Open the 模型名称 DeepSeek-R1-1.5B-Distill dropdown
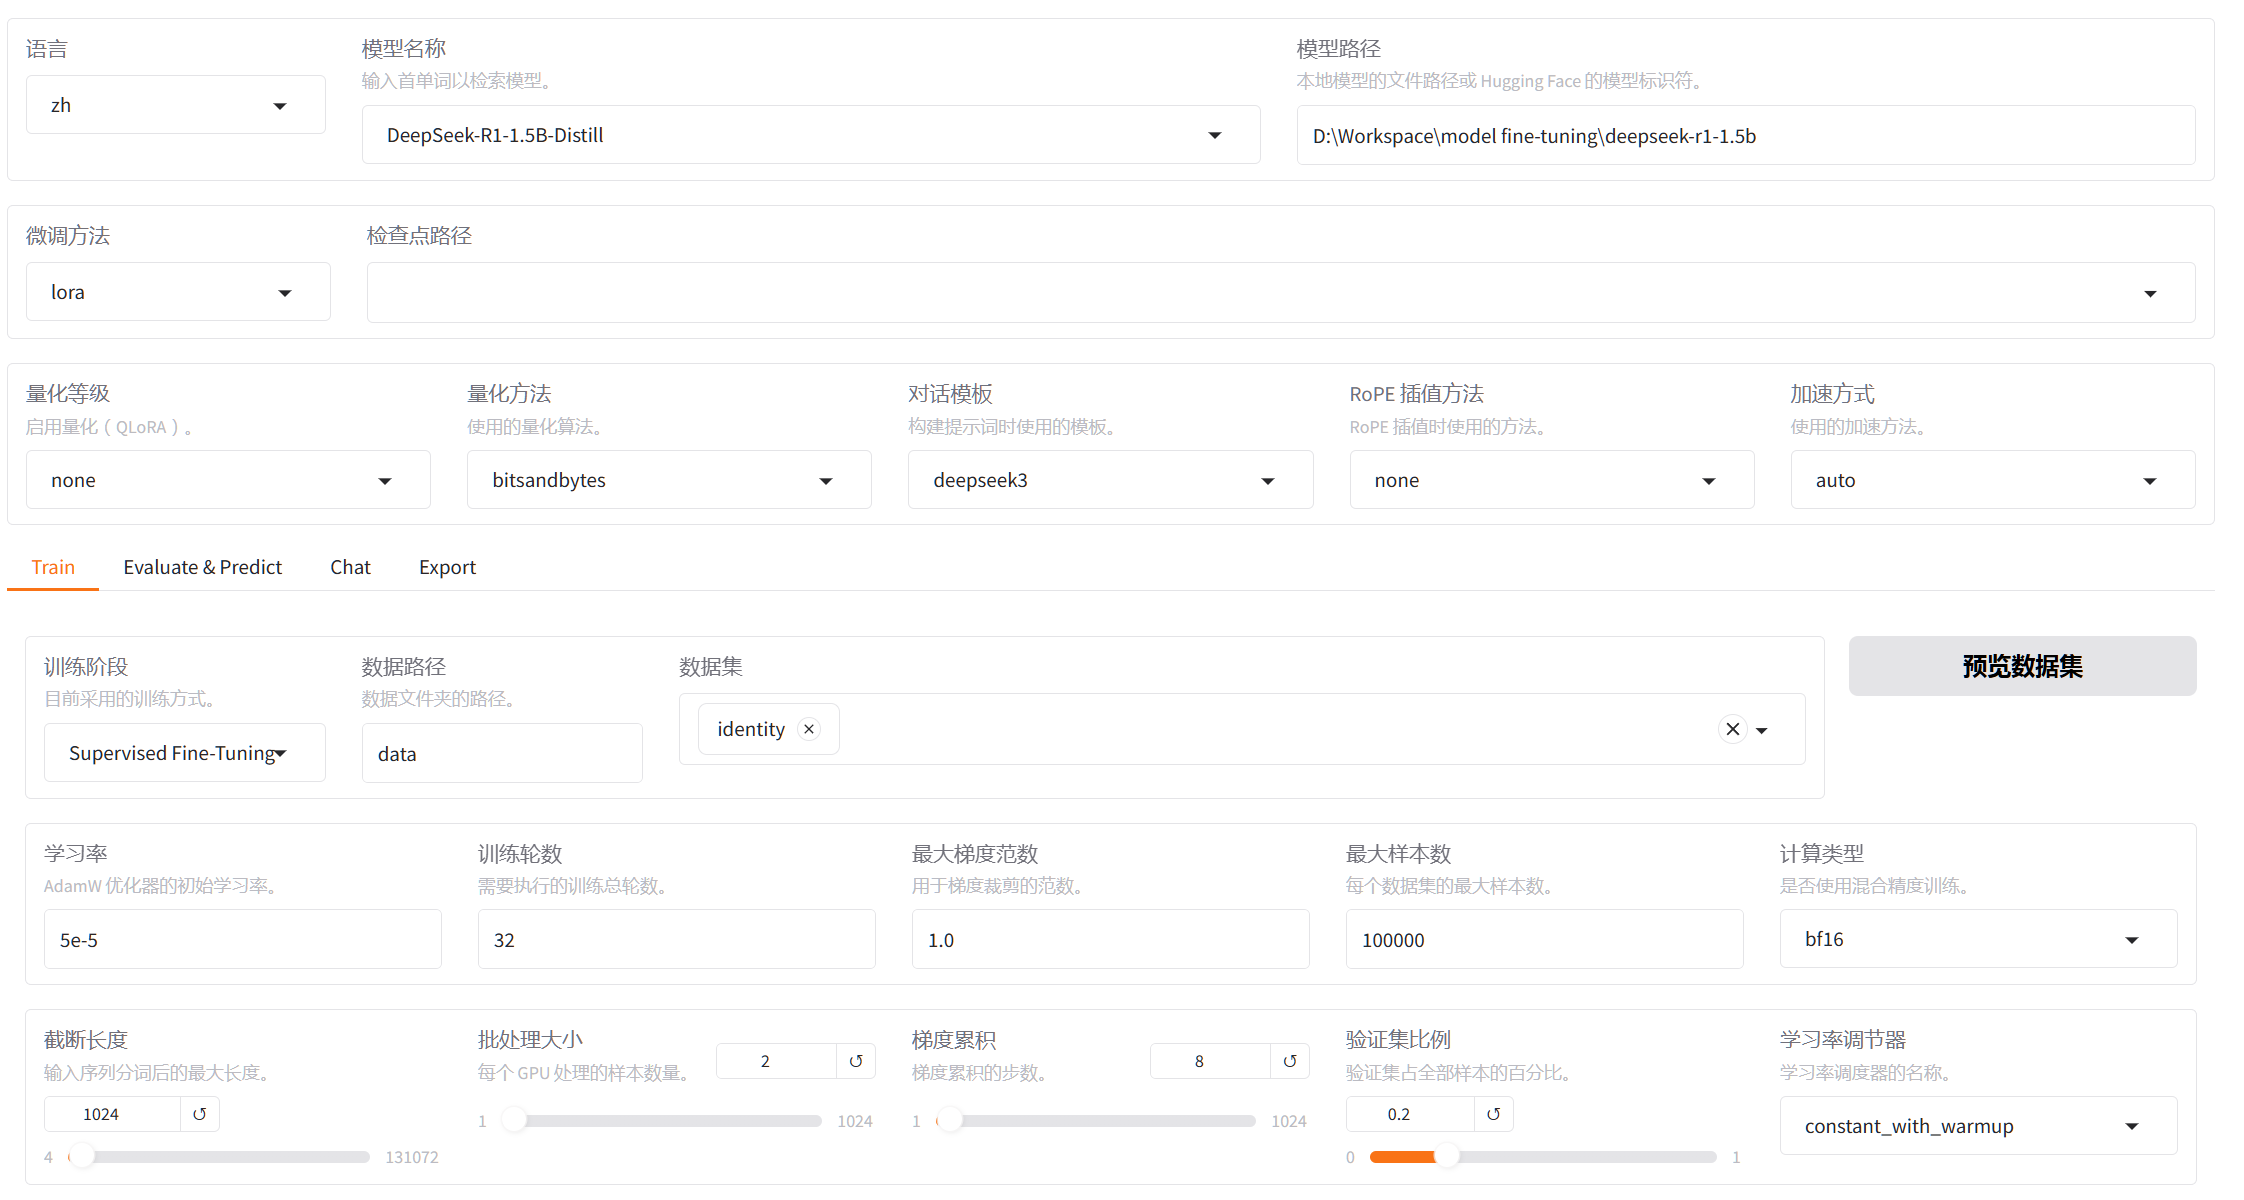The height and width of the screenshot is (1200, 2244). 811,135
